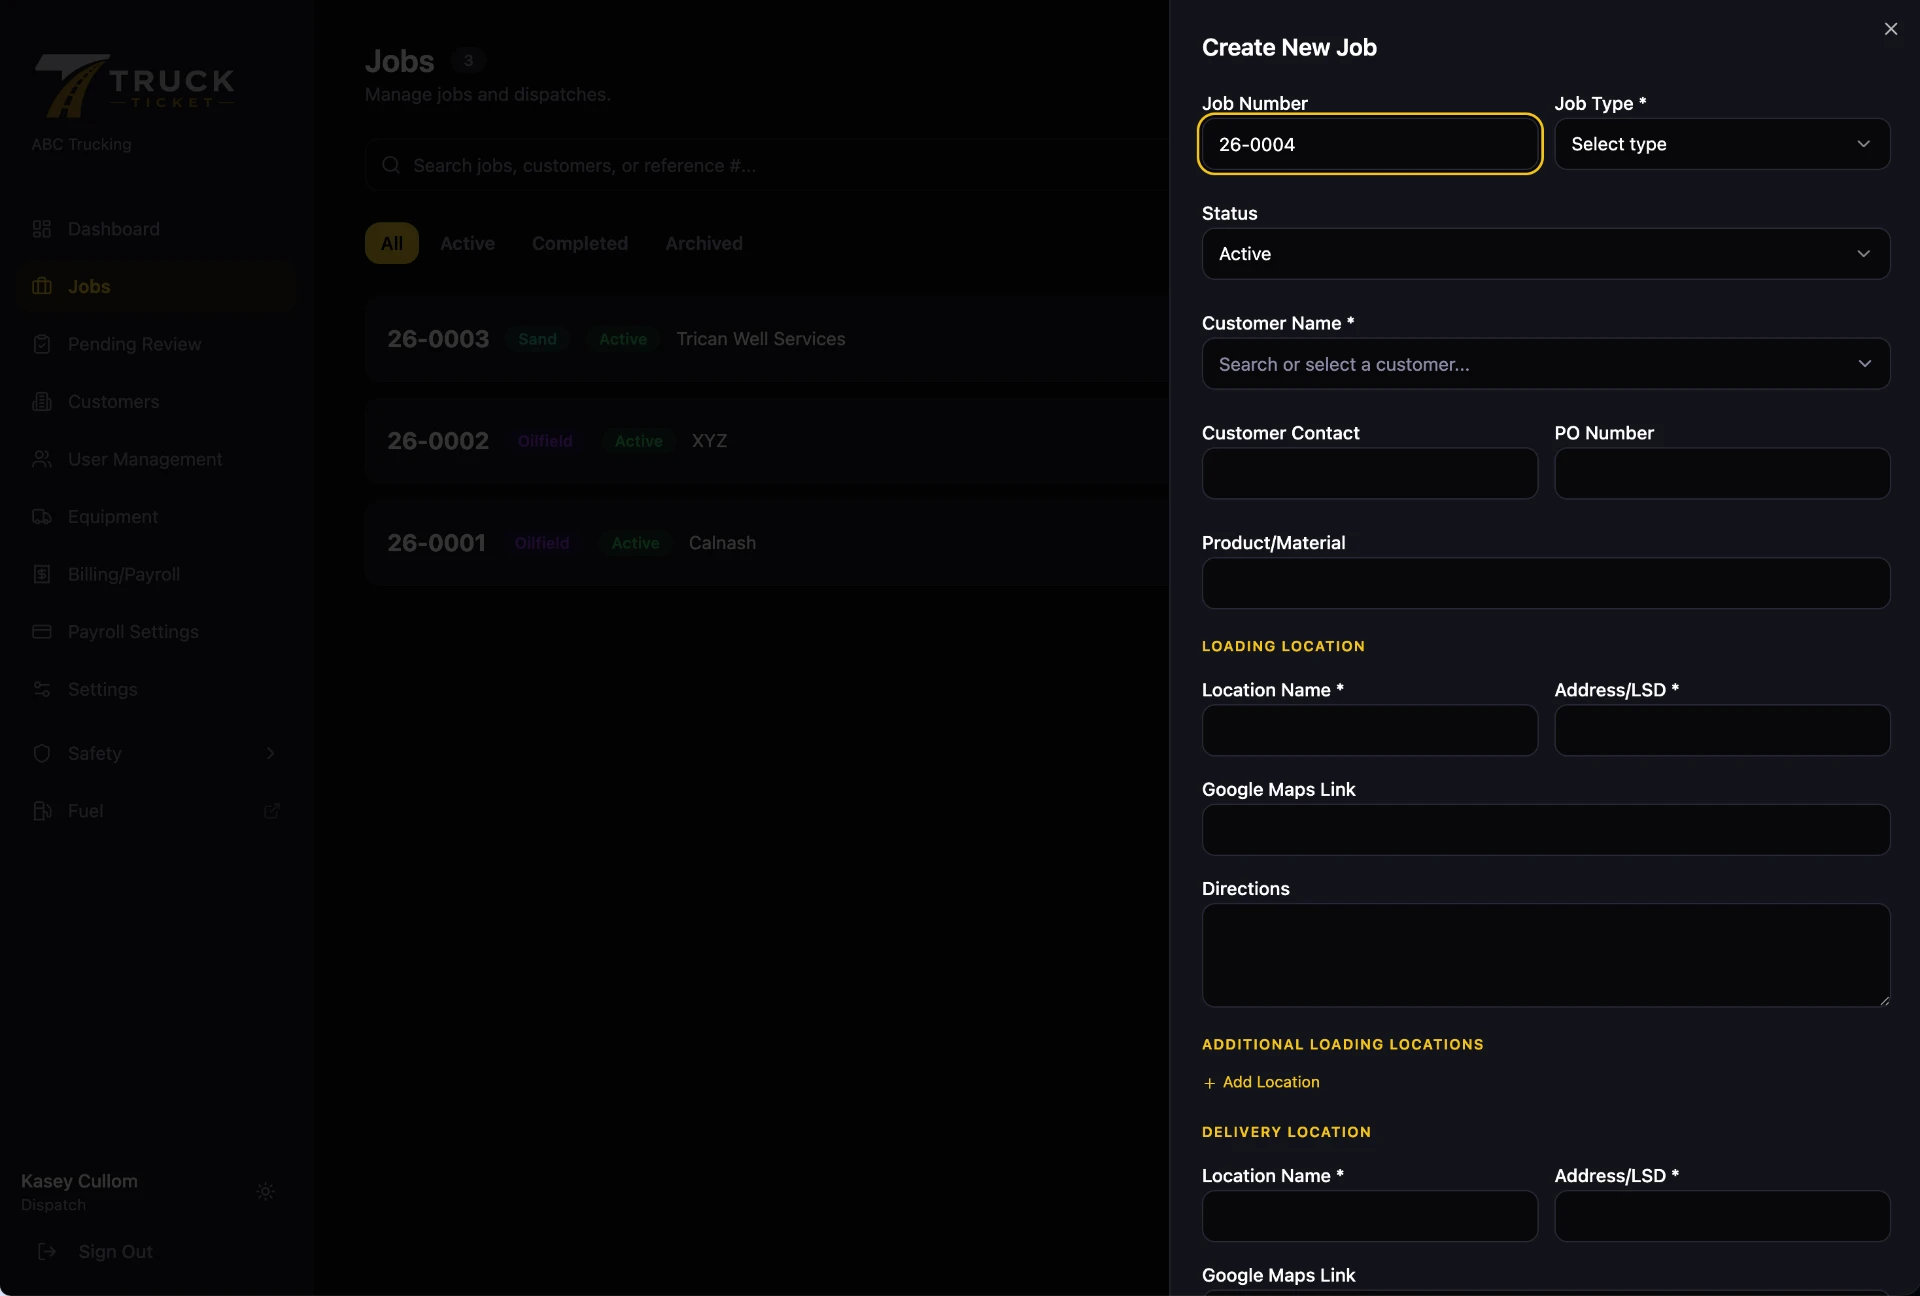This screenshot has height=1296, width=1920.
Task: Click the Product/Material input field
Action: 1546,583
